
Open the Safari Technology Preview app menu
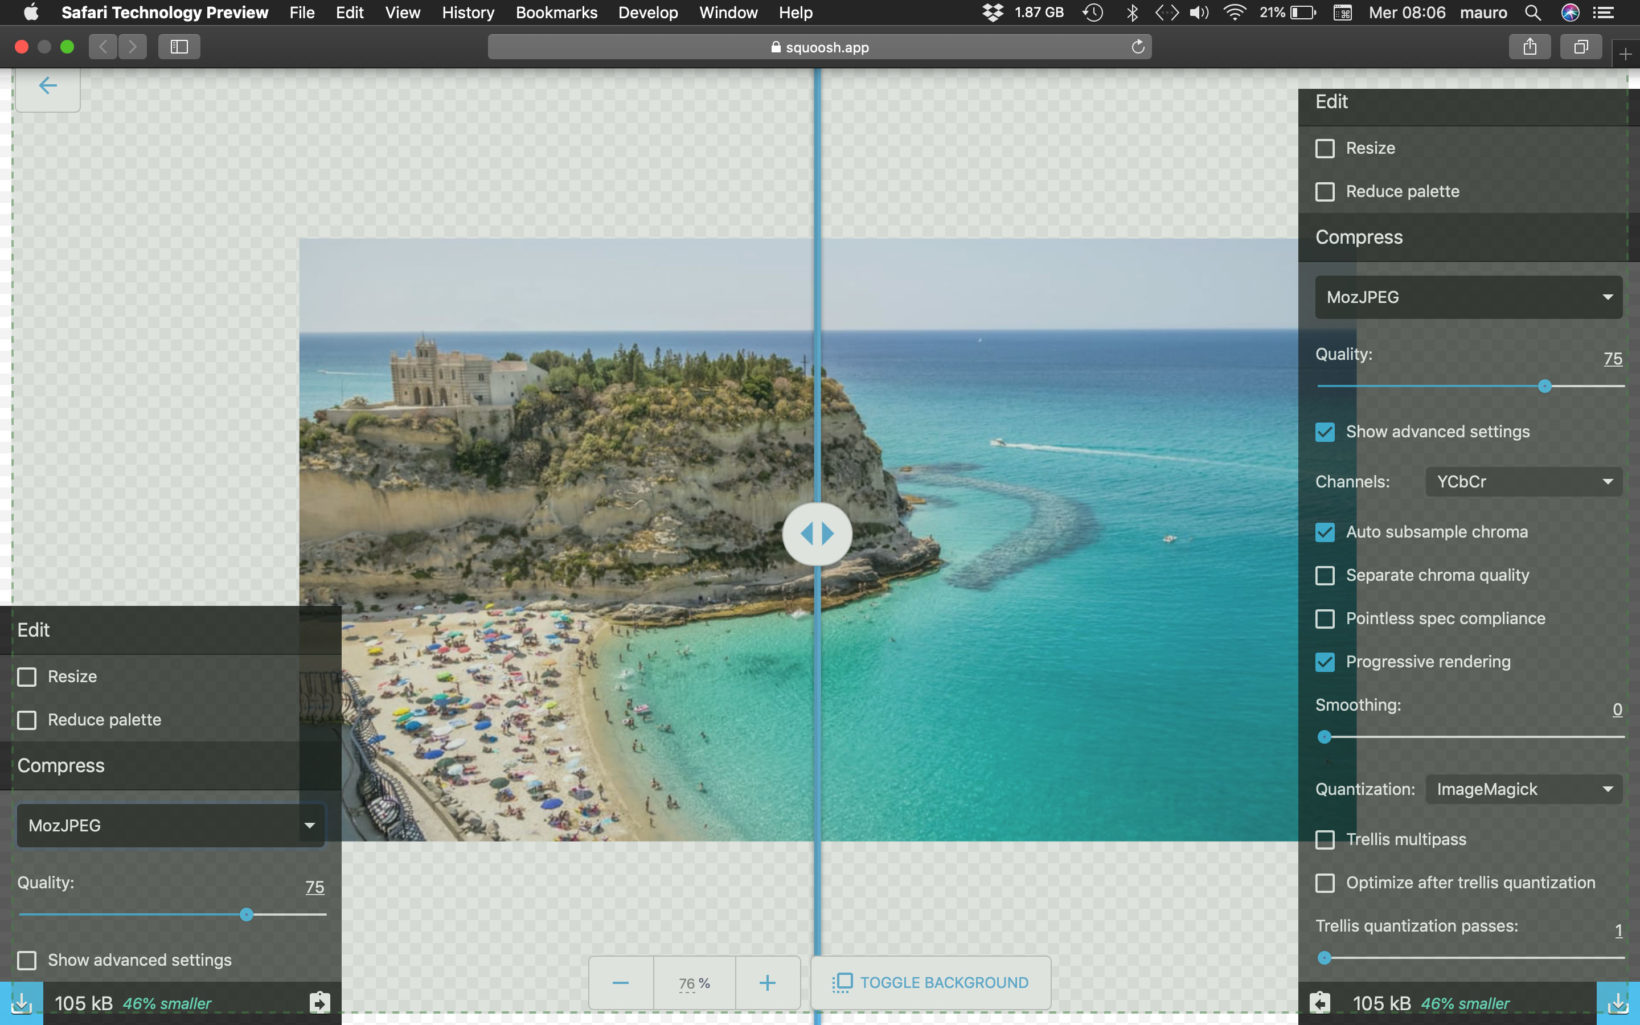pos(165,13)
